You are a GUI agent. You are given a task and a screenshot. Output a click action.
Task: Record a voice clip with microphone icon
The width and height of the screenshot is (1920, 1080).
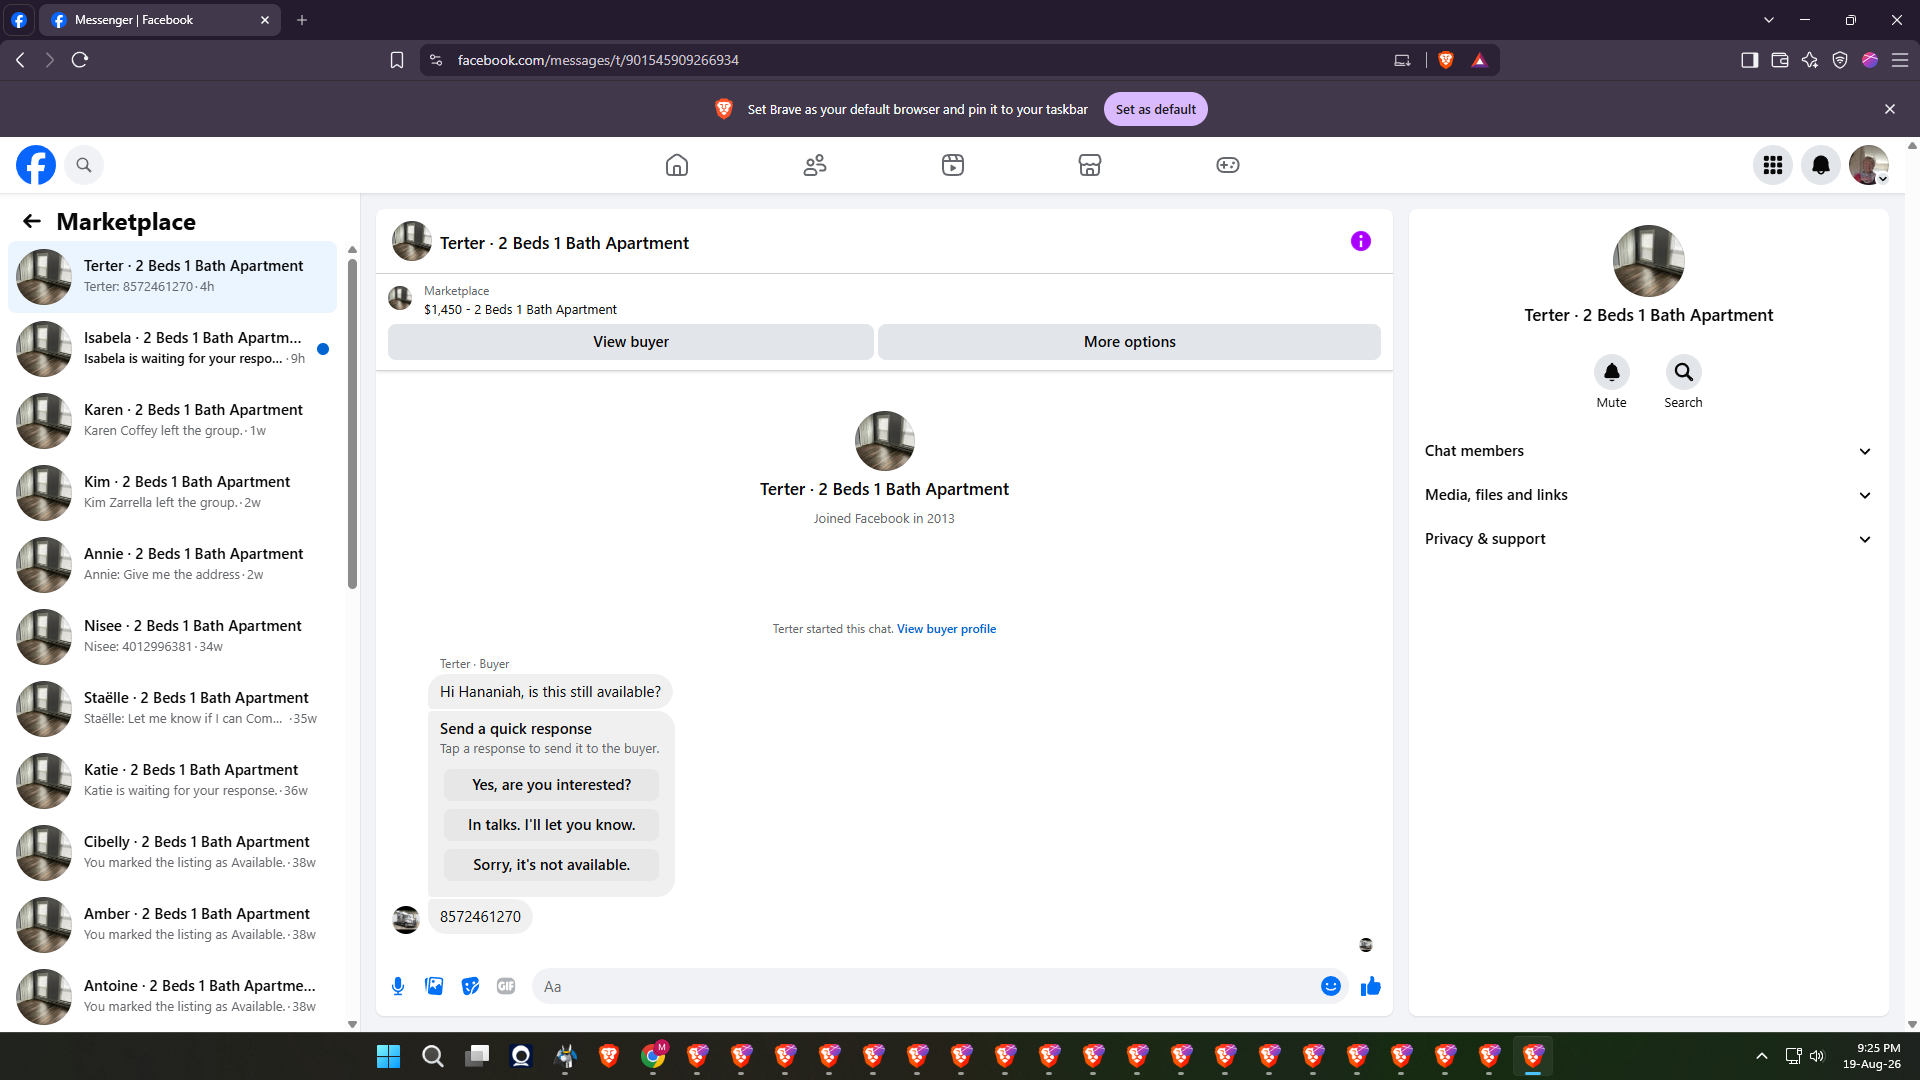[398, 986]
